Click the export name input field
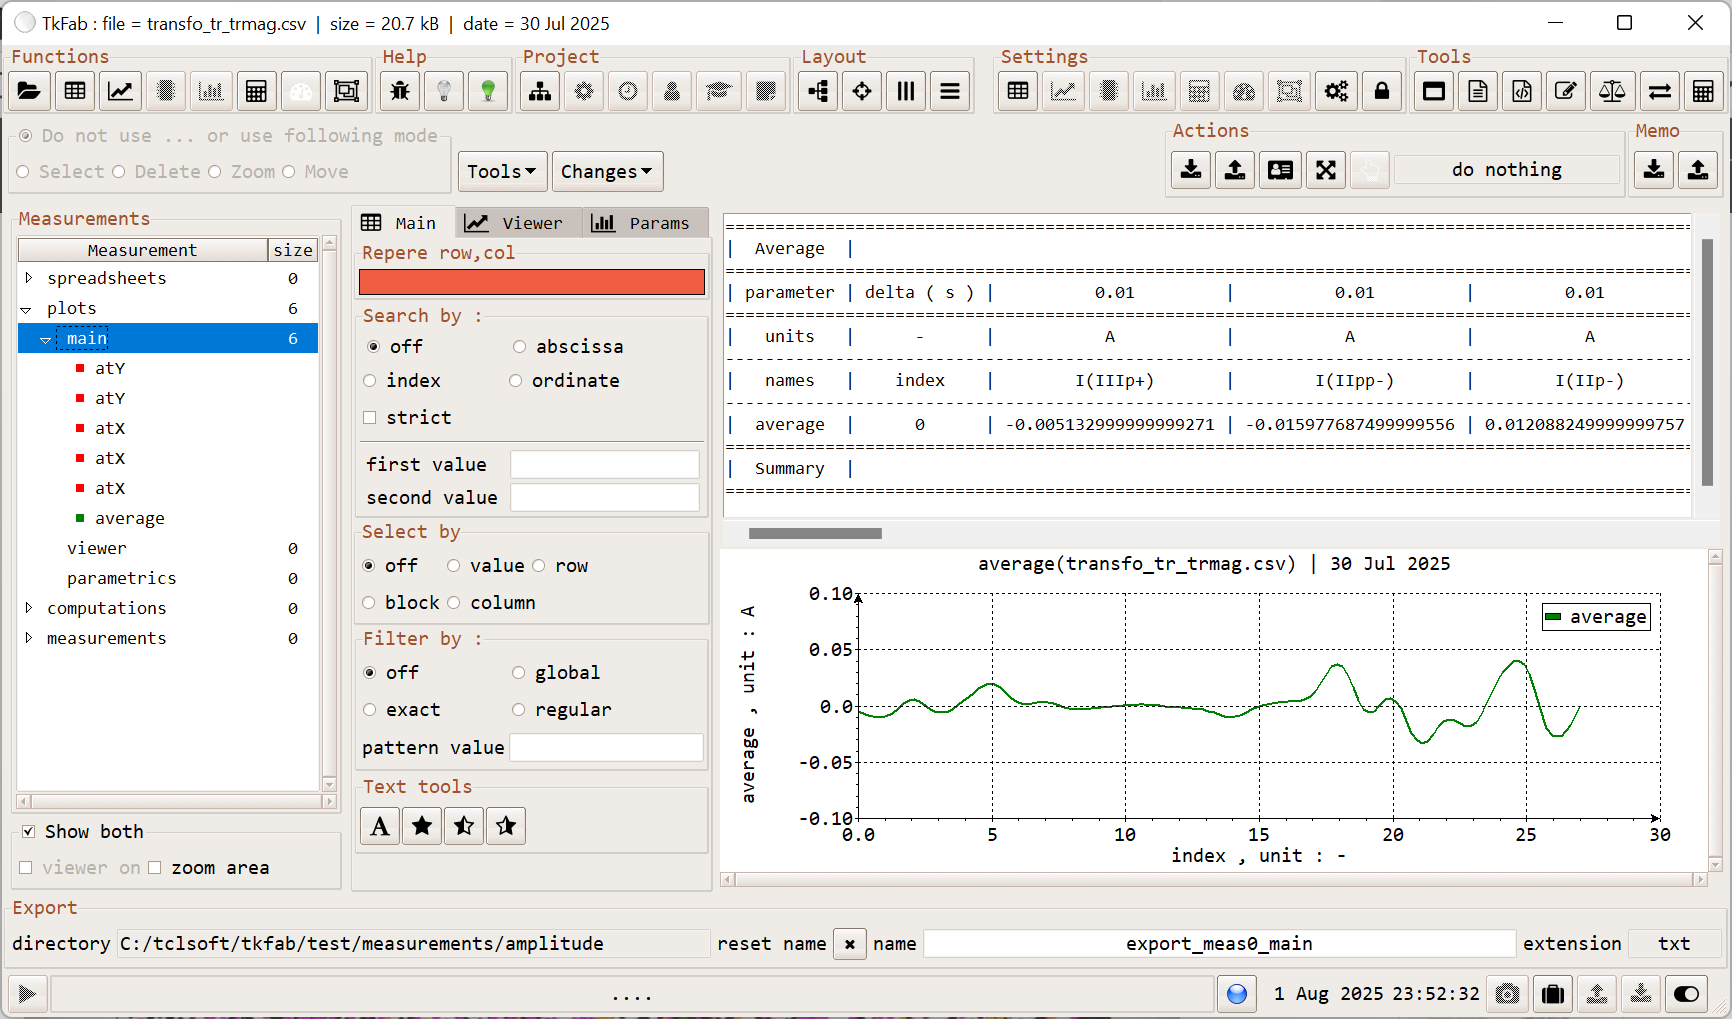The image size is (1732, 1019). coord(1218,943)
